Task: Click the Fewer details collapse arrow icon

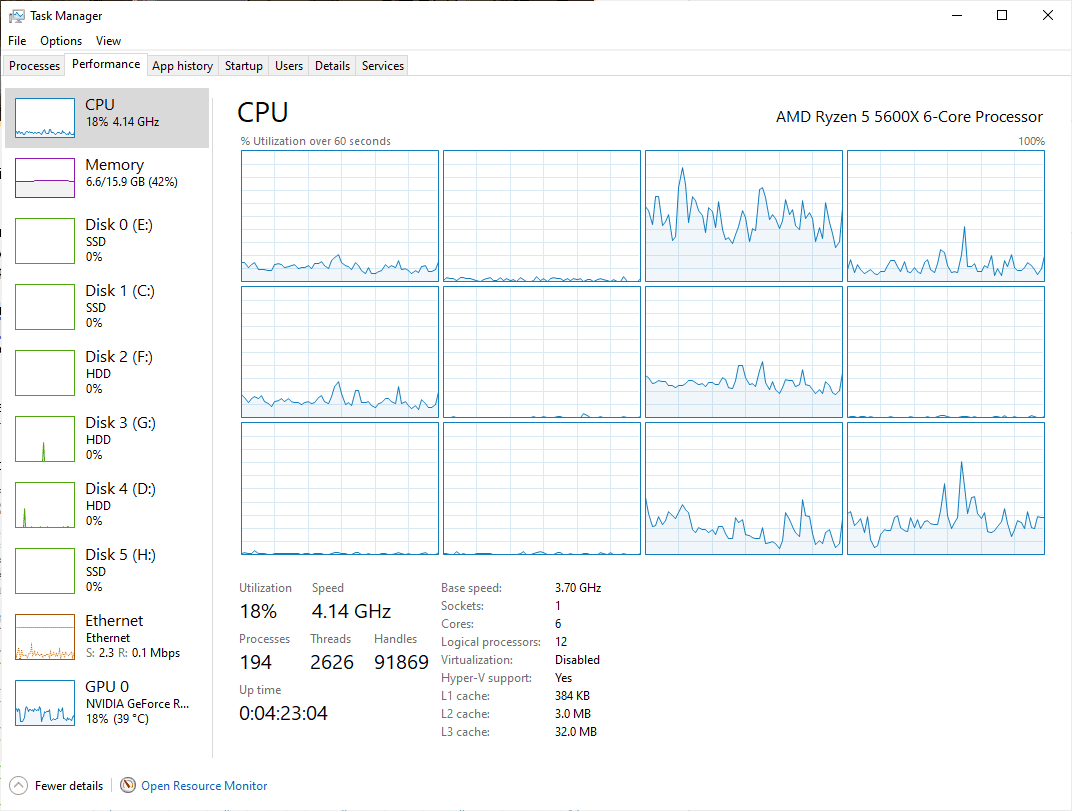Action: 18,786
